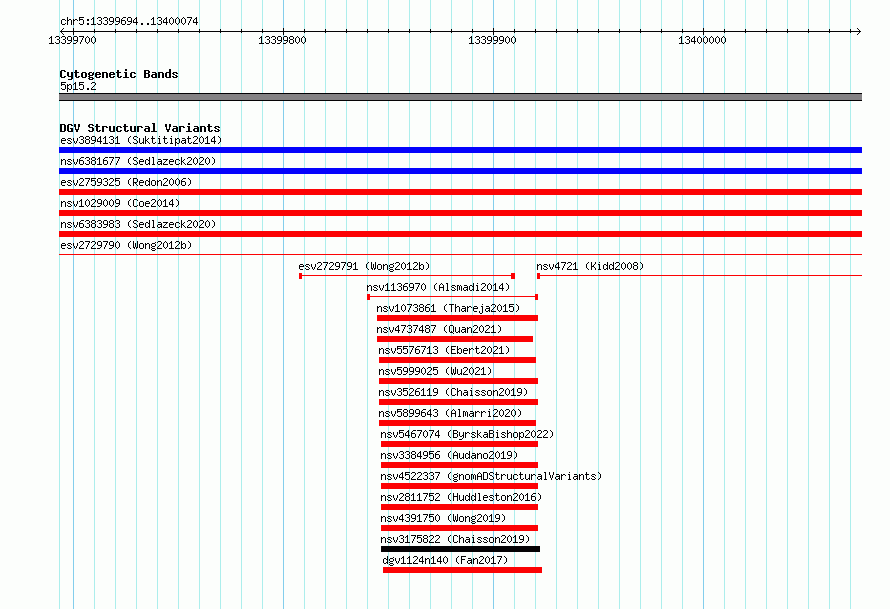The width and height of the screenshot is (890, 609).
Task: Open the nsv5576713 (Ebert2021) label
Action: point(444,350)
